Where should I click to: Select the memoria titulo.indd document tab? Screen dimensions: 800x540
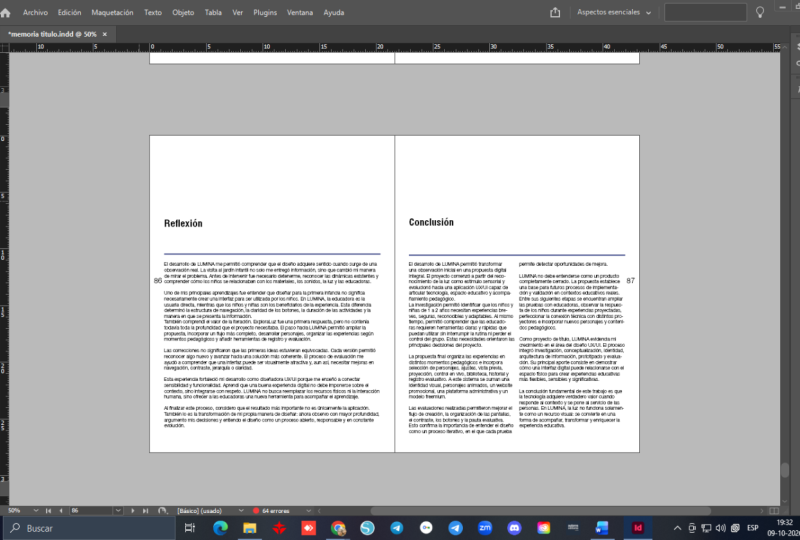53,34
